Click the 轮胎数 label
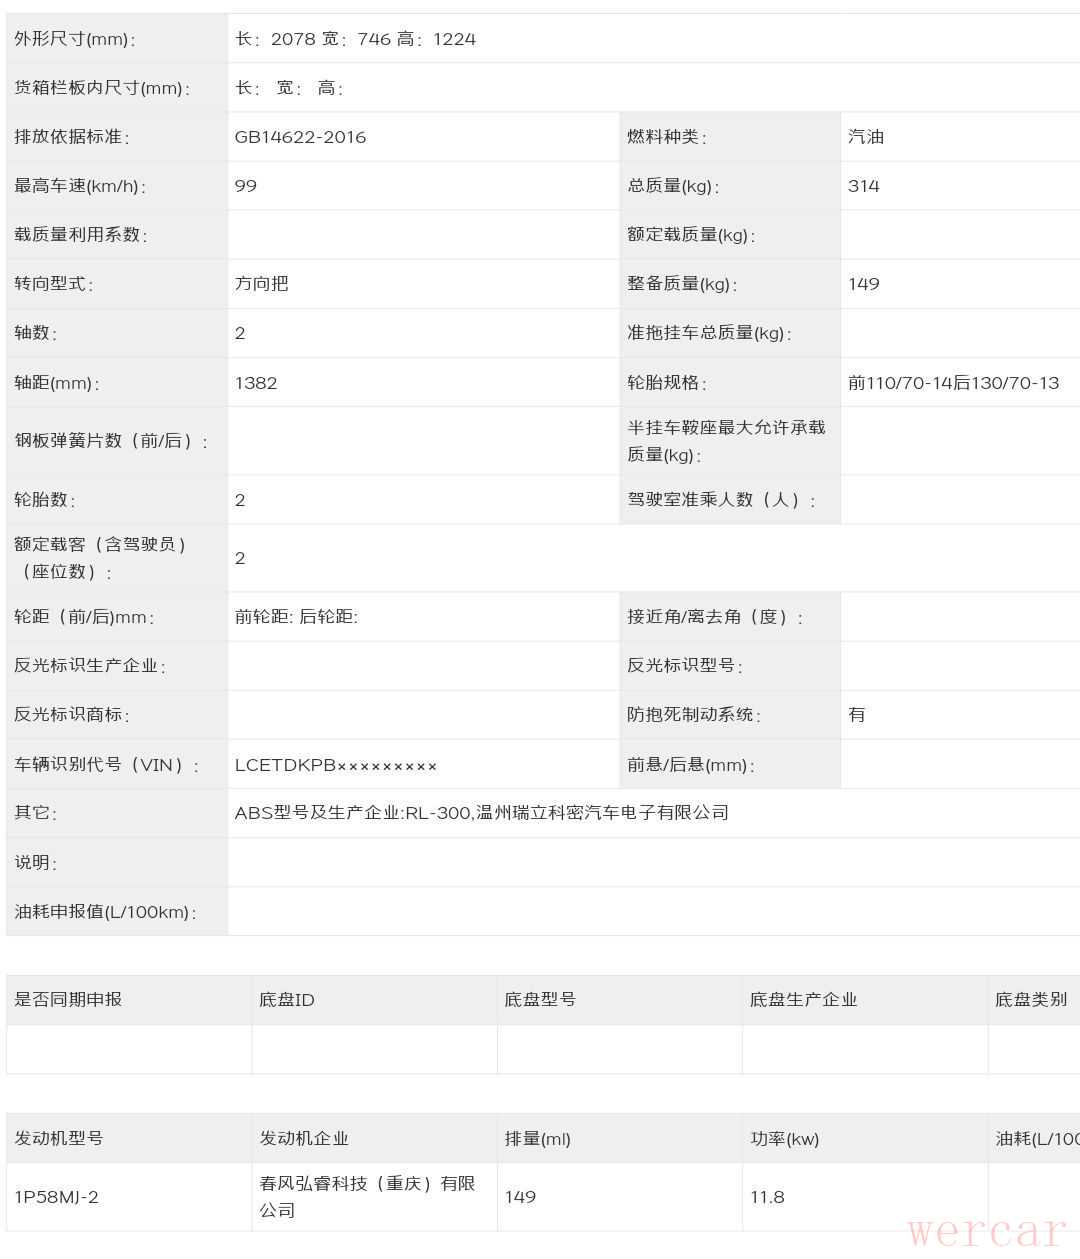1080x1259 pixels. pyautogui.click(x=44, y=500)
